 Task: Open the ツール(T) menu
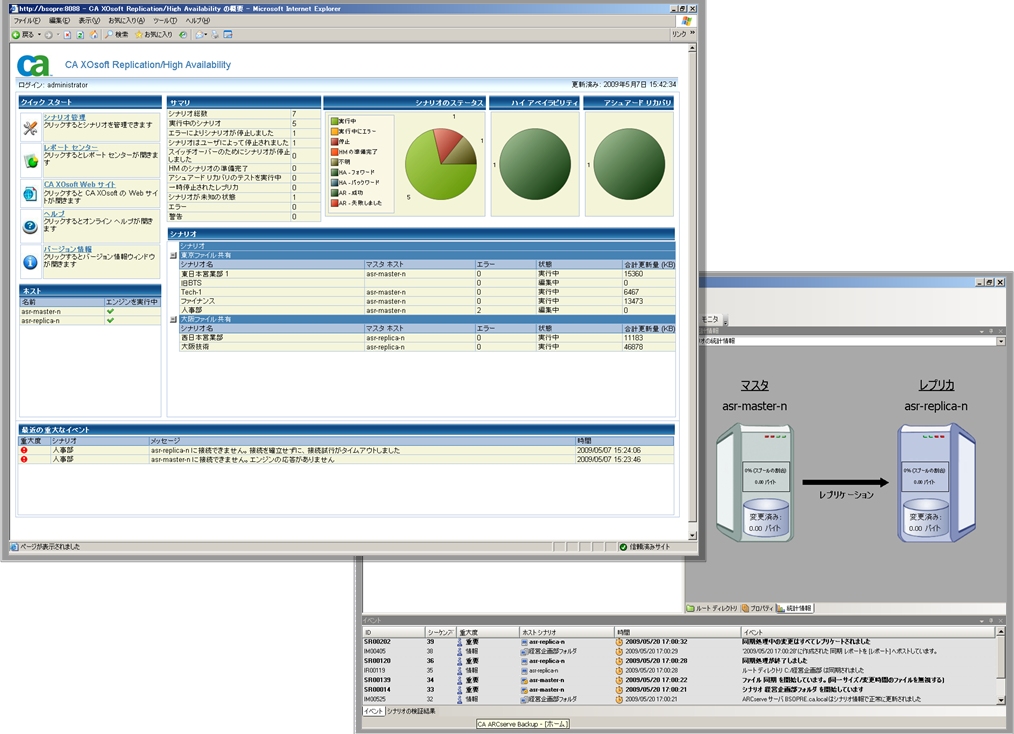click(165, 21)
